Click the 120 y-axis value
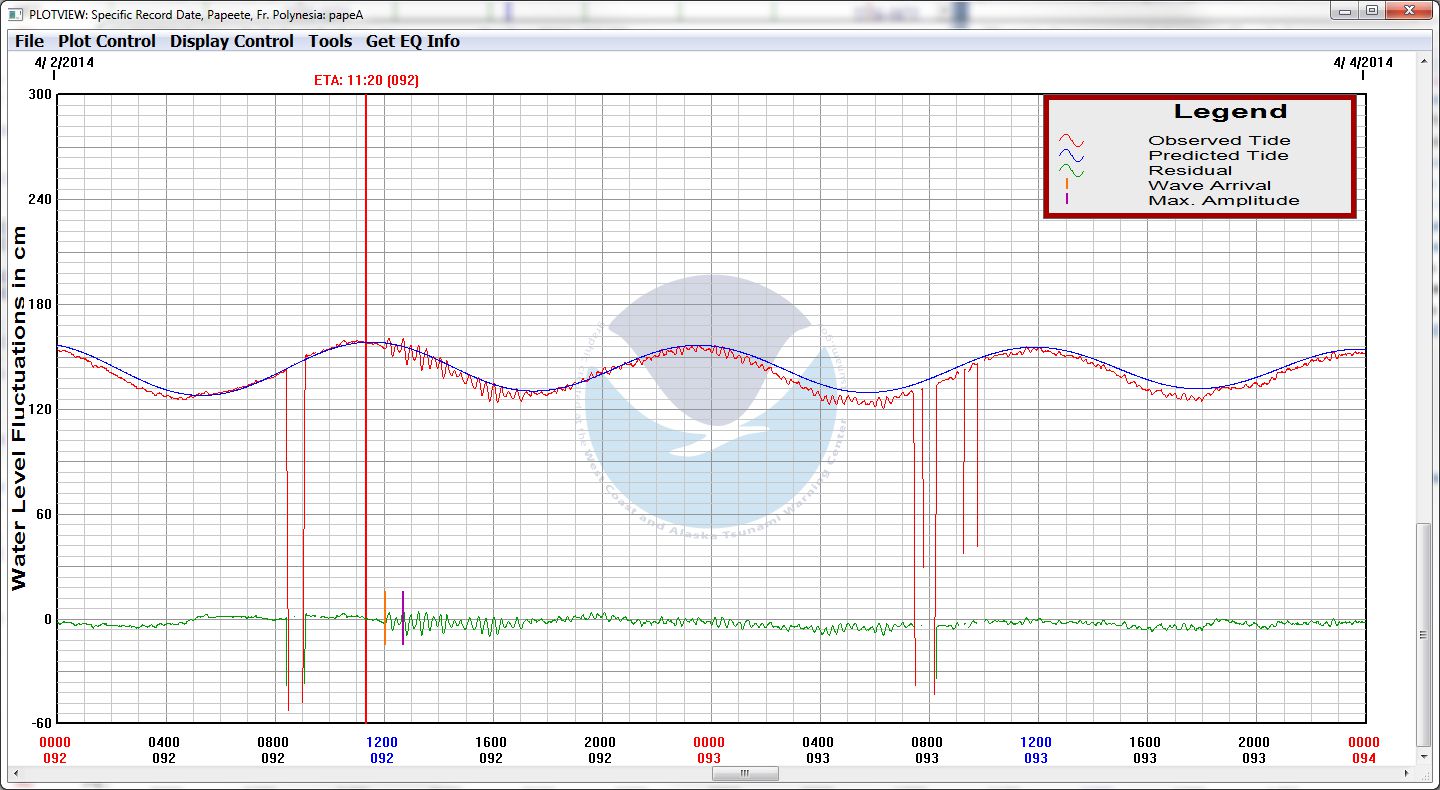1440x790 pixels. point(42,409)
